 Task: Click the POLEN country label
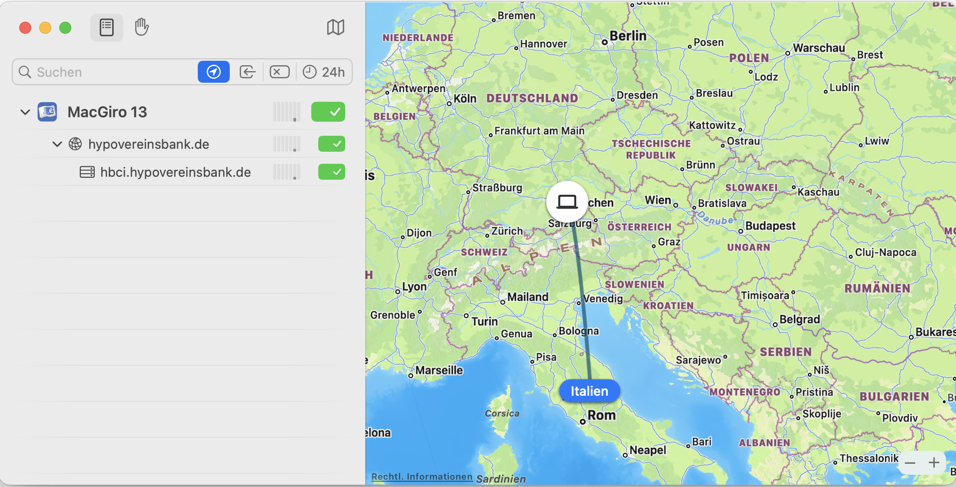[749, 59]
